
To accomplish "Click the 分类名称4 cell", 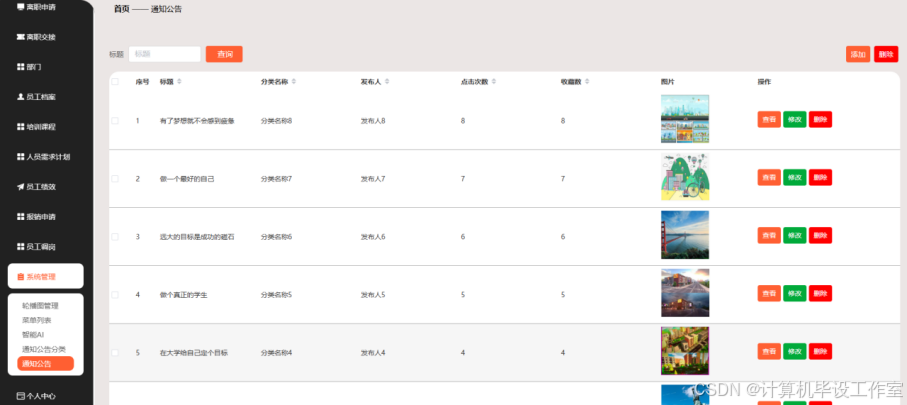I will (x=276, y=352).
